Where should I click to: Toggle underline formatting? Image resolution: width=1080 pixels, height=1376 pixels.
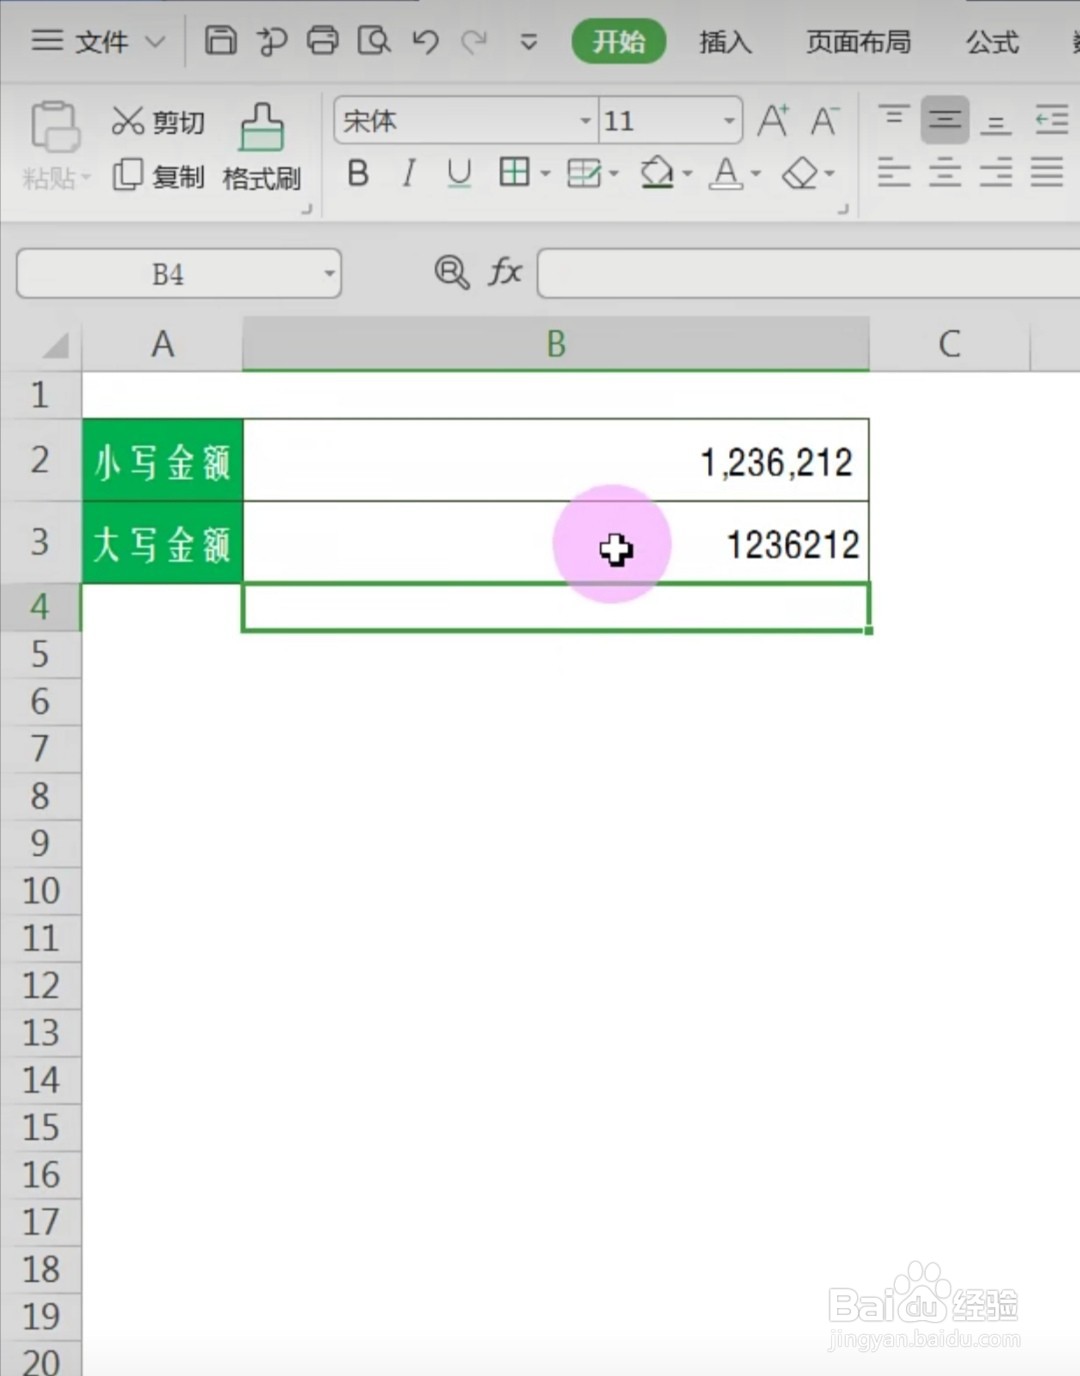(x=459, y=174)
